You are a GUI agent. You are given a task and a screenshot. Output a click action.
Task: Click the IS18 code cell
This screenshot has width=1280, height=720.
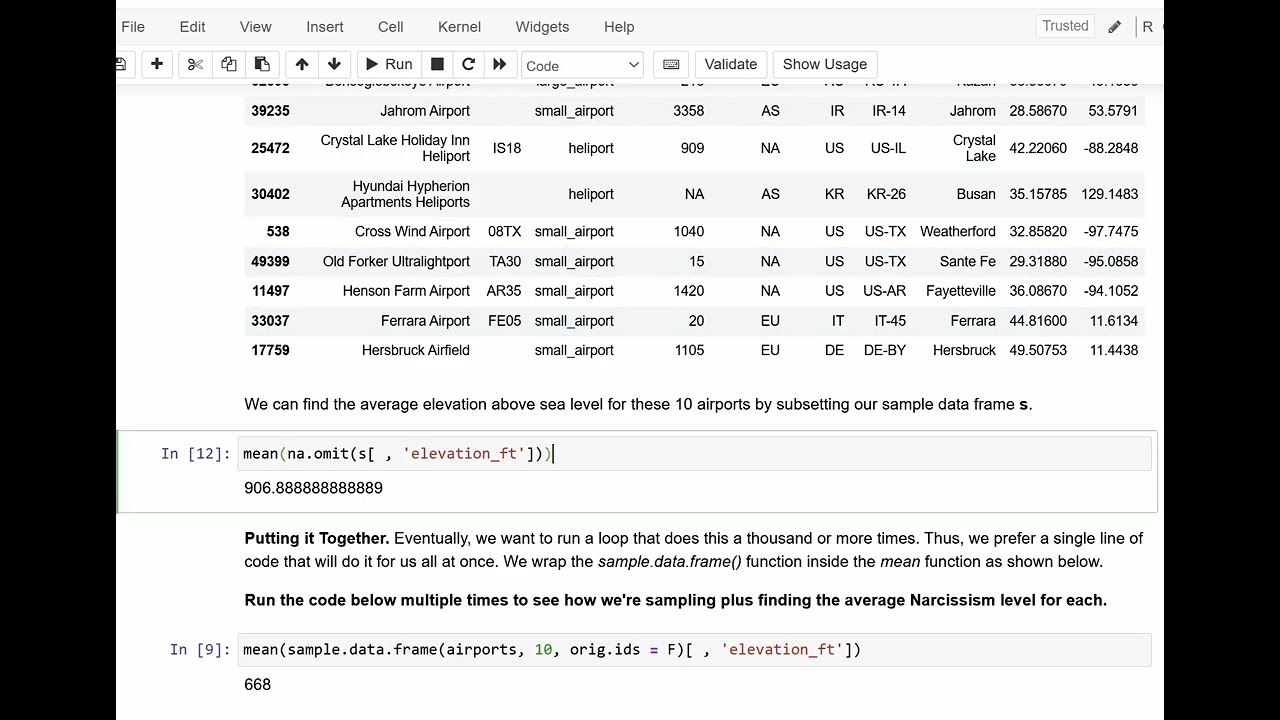(x=507, y=148)
